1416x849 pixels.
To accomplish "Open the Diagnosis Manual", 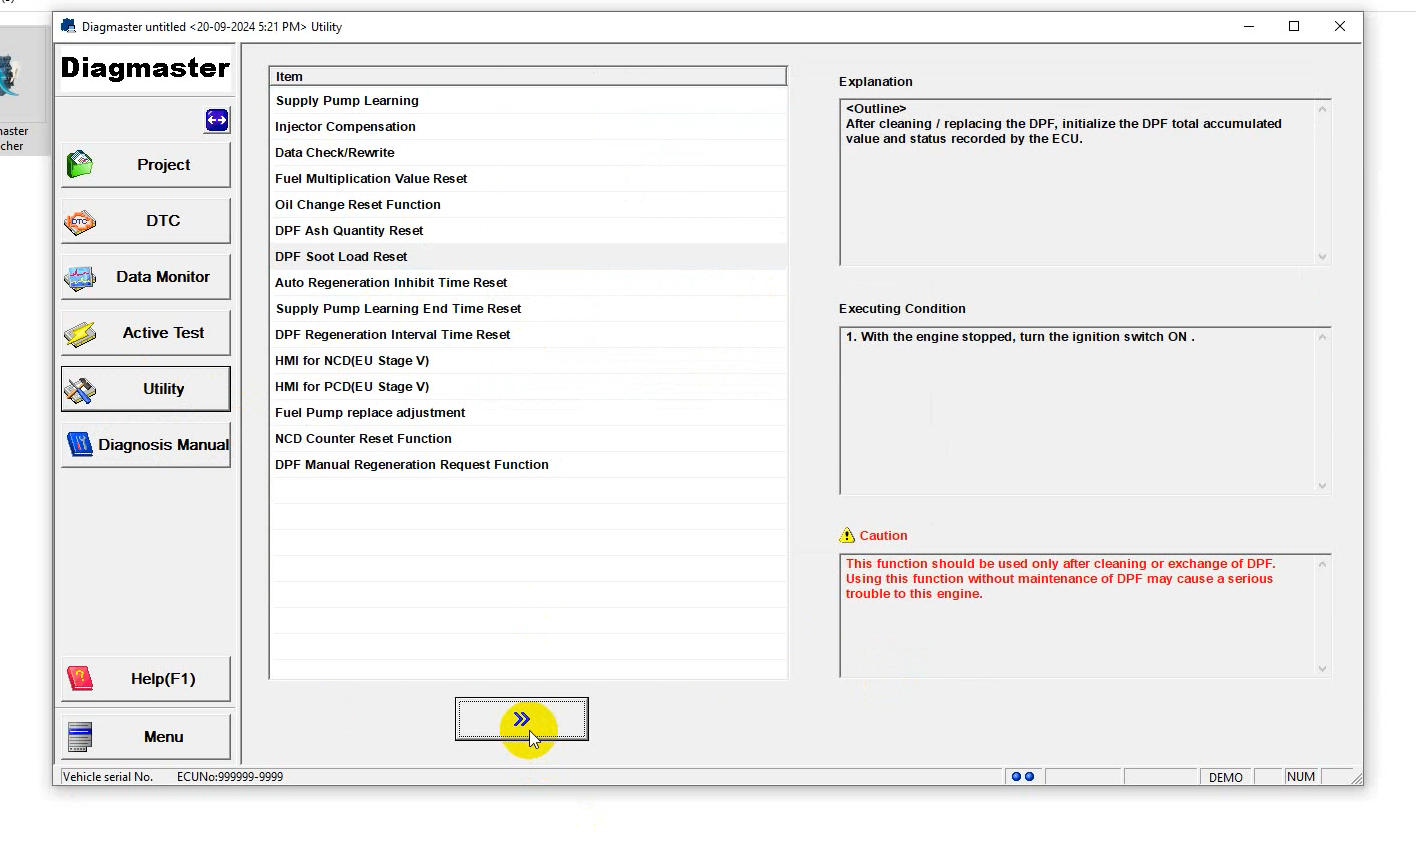I will 146,445.
